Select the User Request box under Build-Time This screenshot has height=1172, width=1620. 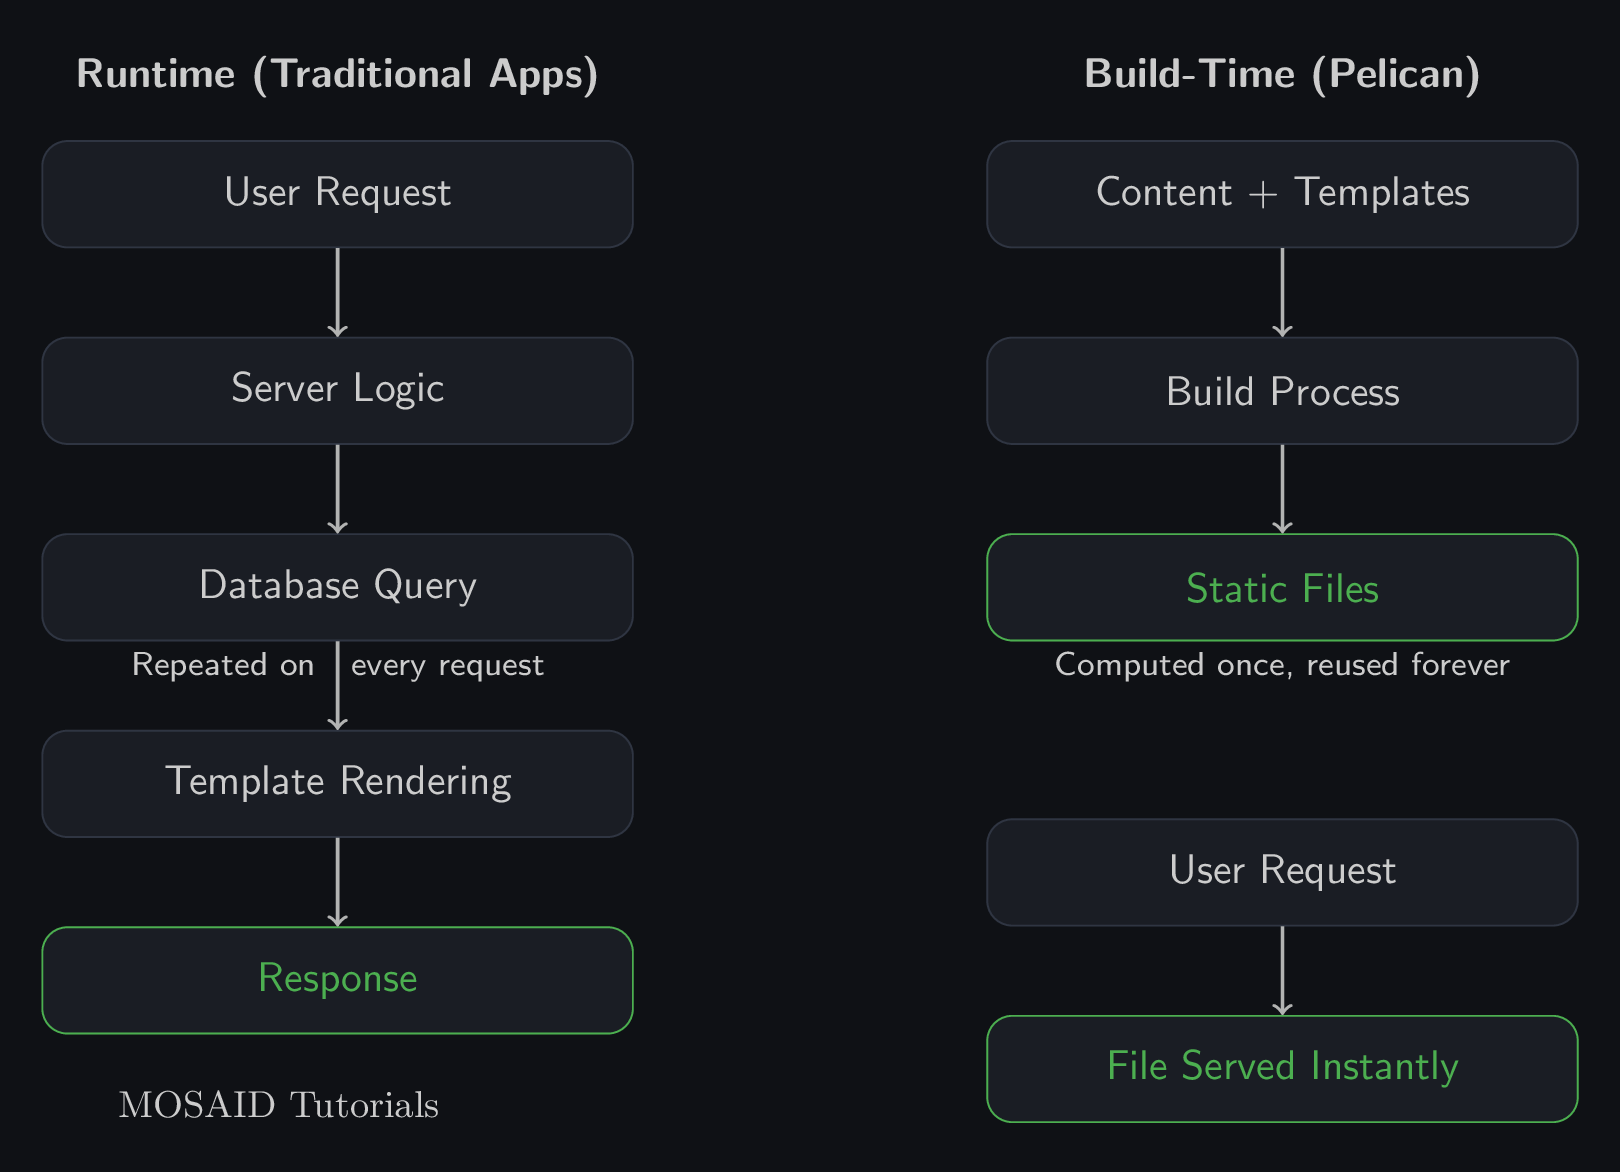1282,872
